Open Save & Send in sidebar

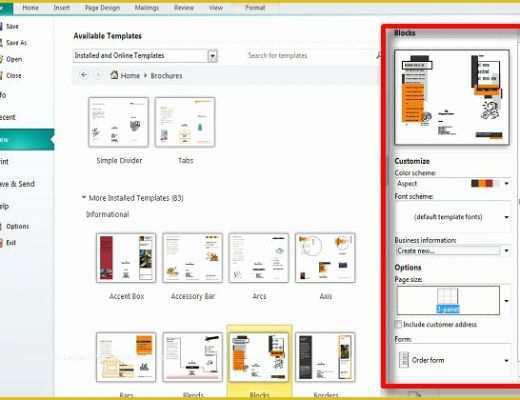[x=17, y=184]
